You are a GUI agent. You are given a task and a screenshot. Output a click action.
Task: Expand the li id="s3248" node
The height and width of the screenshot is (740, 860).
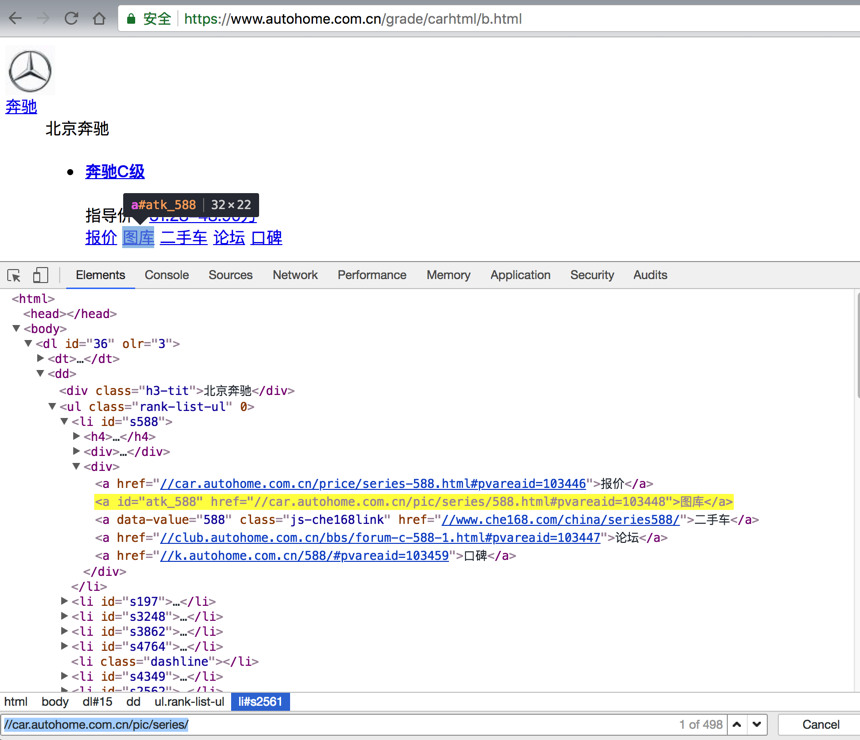64,616
